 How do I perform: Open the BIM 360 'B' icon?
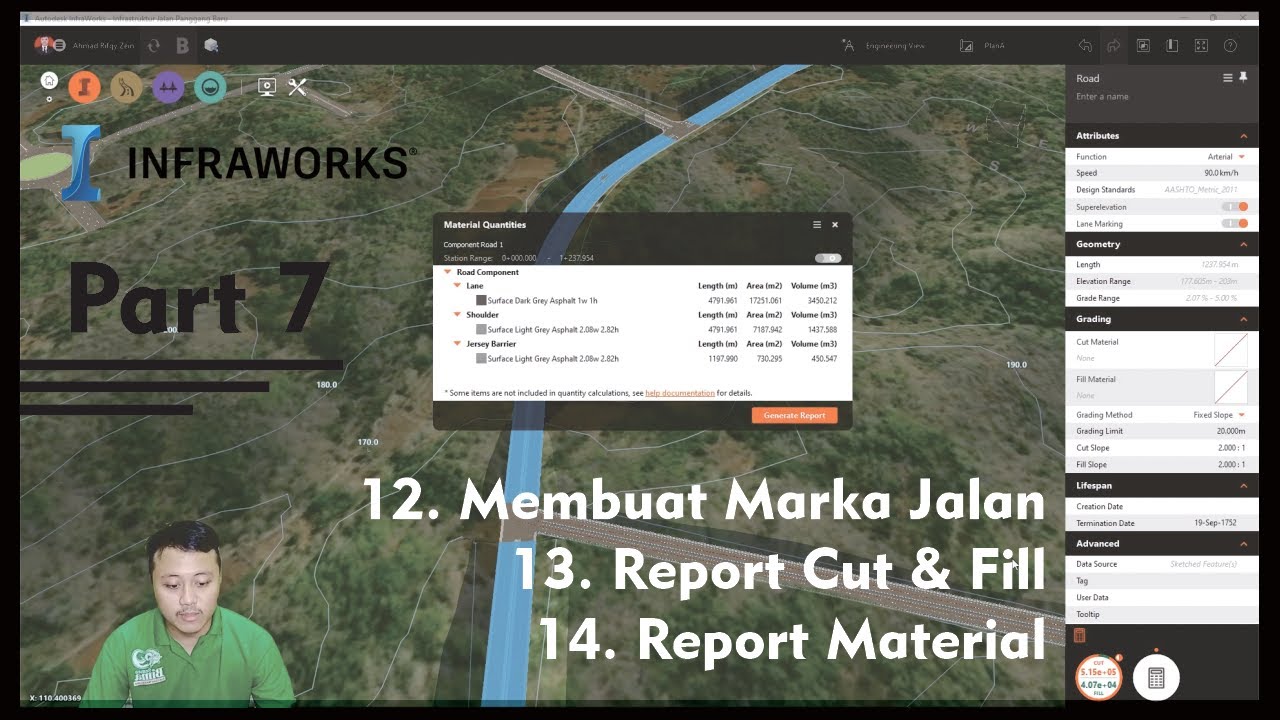click(x=182, y=45)
